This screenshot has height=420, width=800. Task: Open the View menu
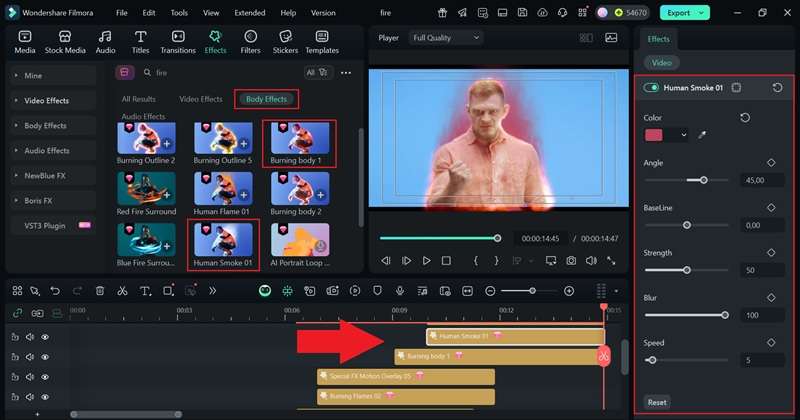[x=211, y=13]
